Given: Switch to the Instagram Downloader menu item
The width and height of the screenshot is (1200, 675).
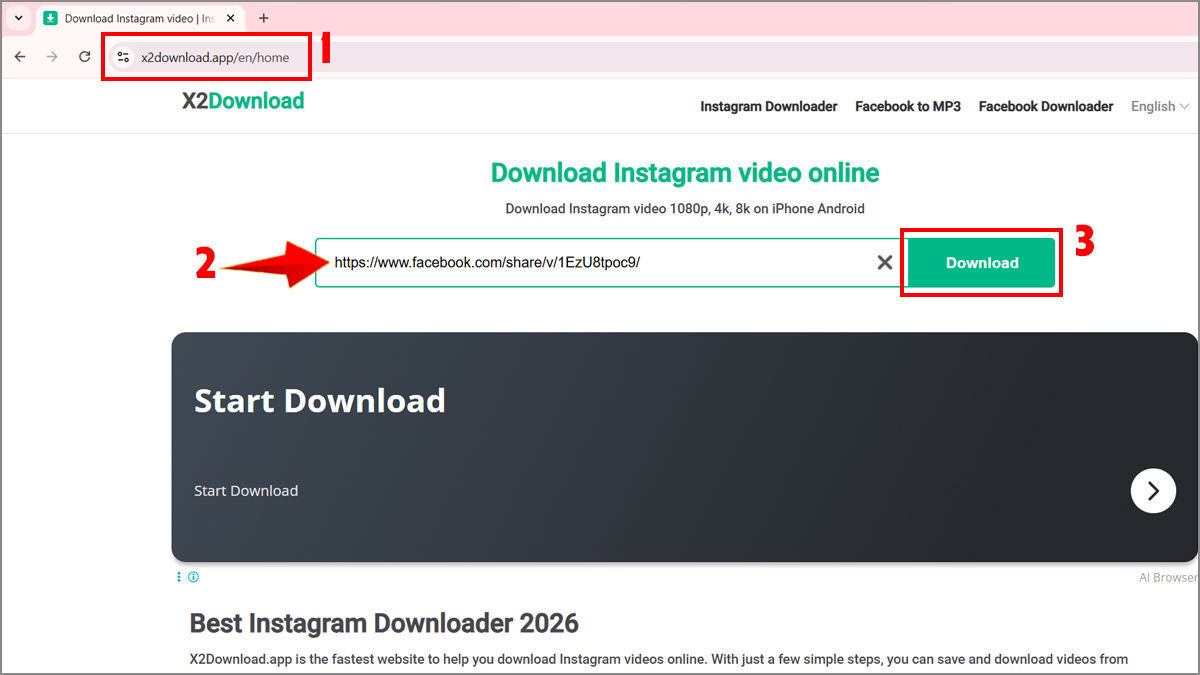Looking at the screenshot, I should coord(768,106).
